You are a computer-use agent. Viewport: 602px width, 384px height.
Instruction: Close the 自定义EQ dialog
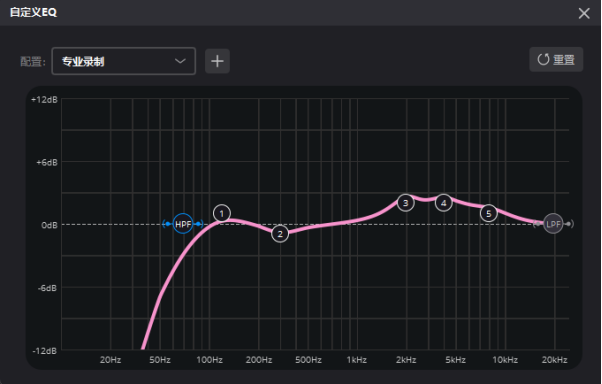pyautogui.click(x=584, y=13)
